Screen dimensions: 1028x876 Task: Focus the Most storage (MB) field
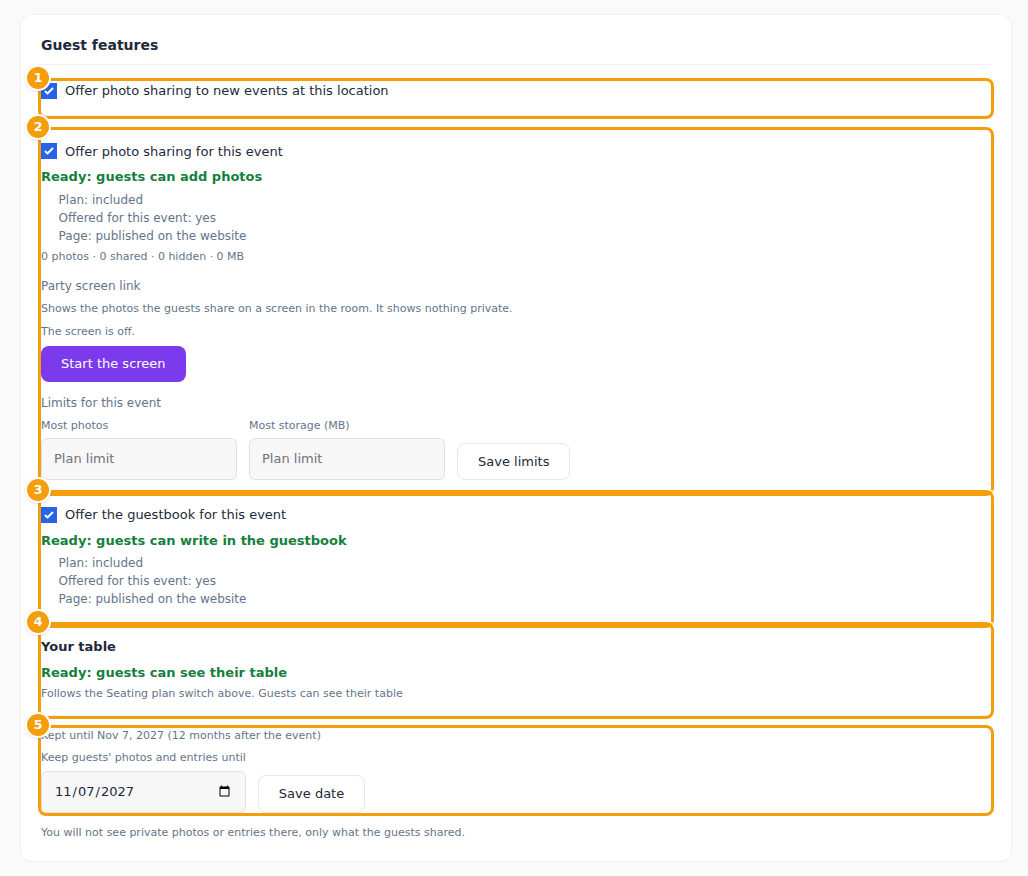347,459
